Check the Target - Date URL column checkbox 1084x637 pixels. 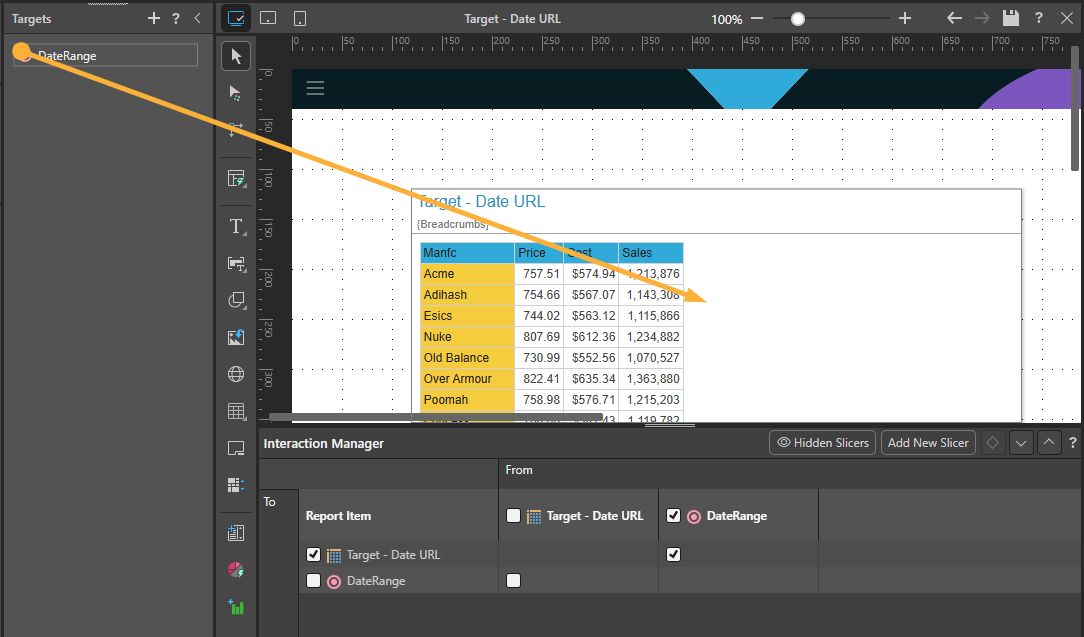(x=513, y=516)
